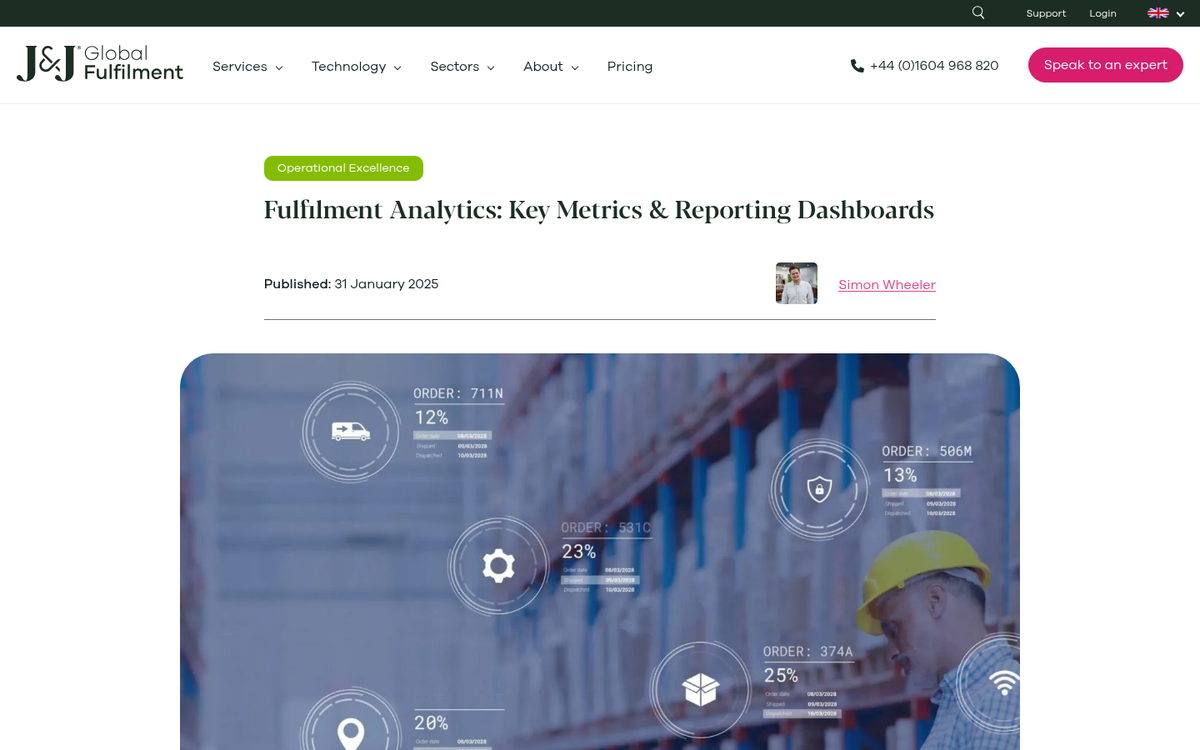
Task: Open the Sectors dropdown menu
Action: [x=462, y=67]
